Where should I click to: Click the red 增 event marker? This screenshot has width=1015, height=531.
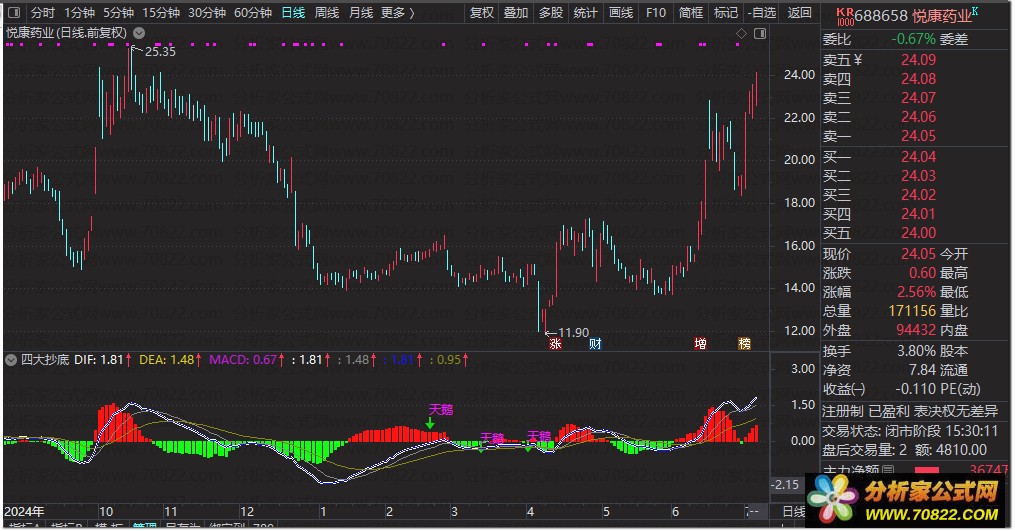pos(701,343)
